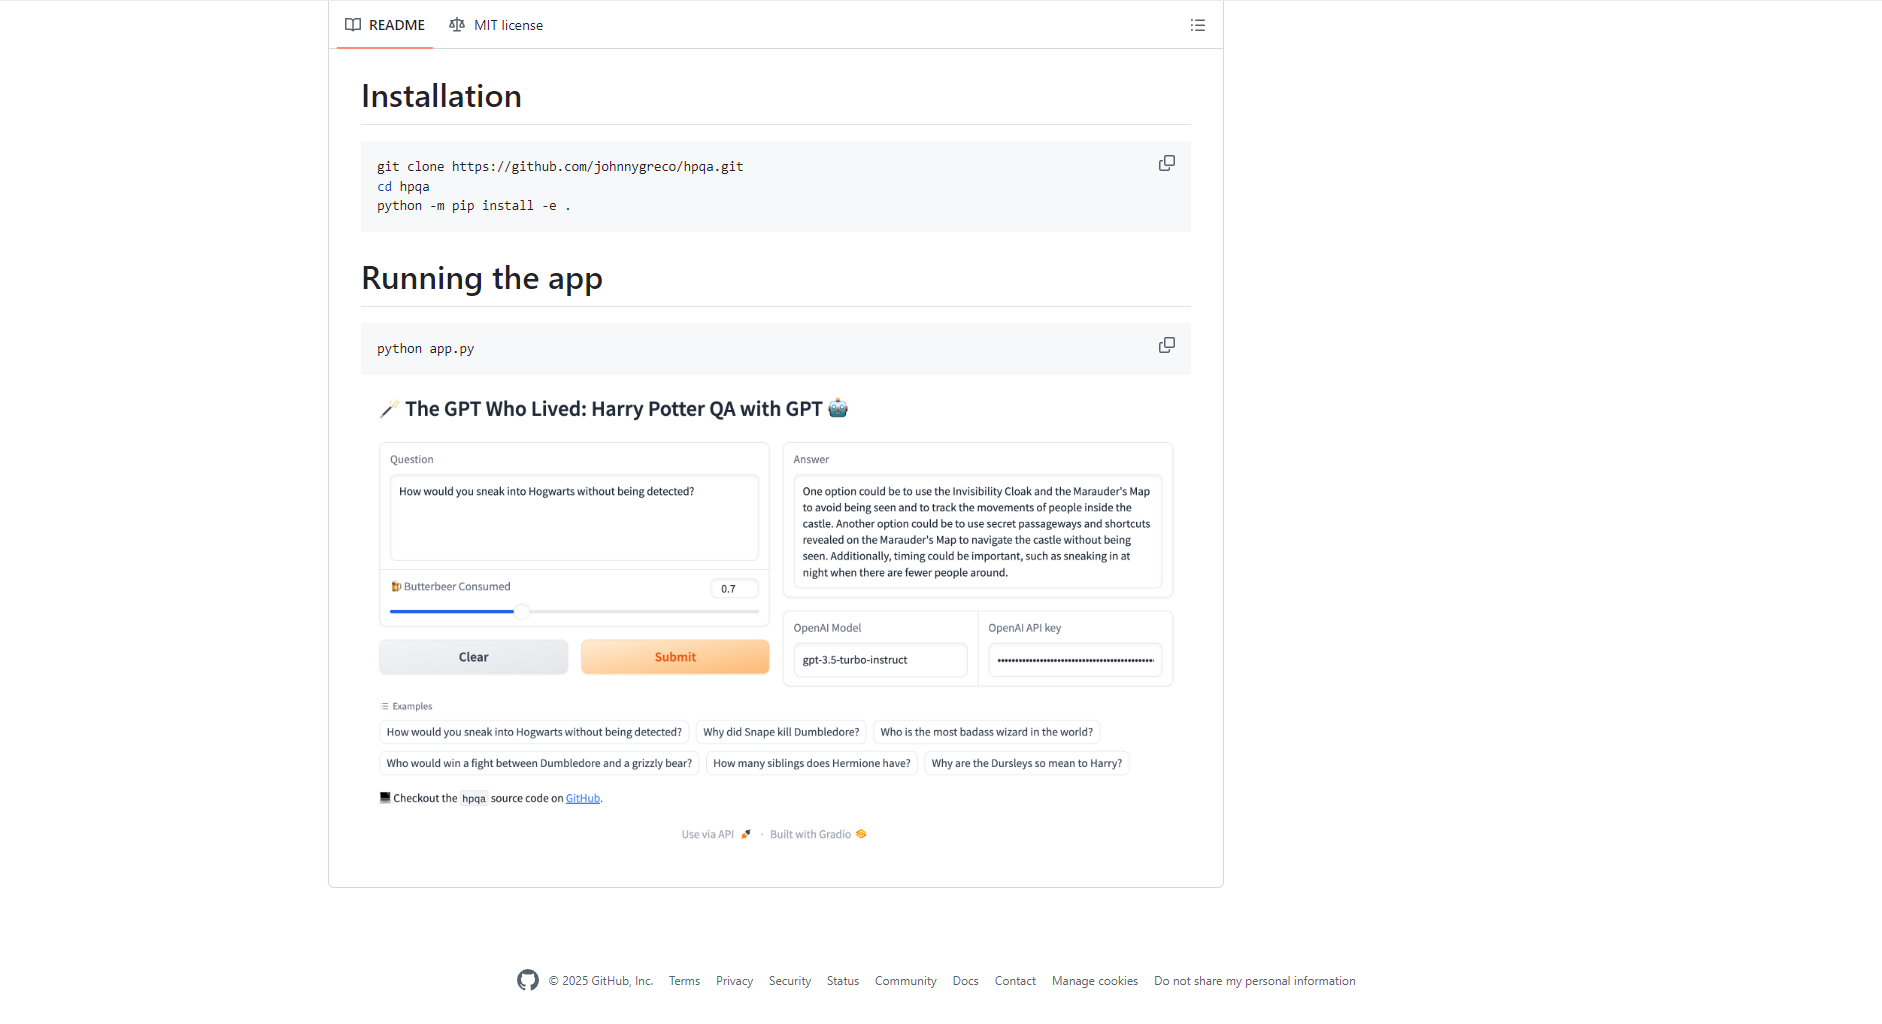Viewport: 1882px width, 1024px height.
Task: Select example 'Why did Snape kill Dumbledore?'
Action: point(780,732)
